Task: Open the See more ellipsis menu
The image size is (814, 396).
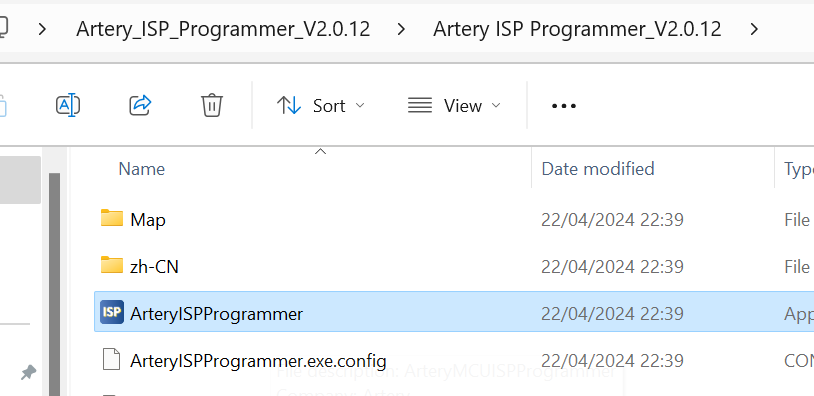Action: click(x=563, y=106)
